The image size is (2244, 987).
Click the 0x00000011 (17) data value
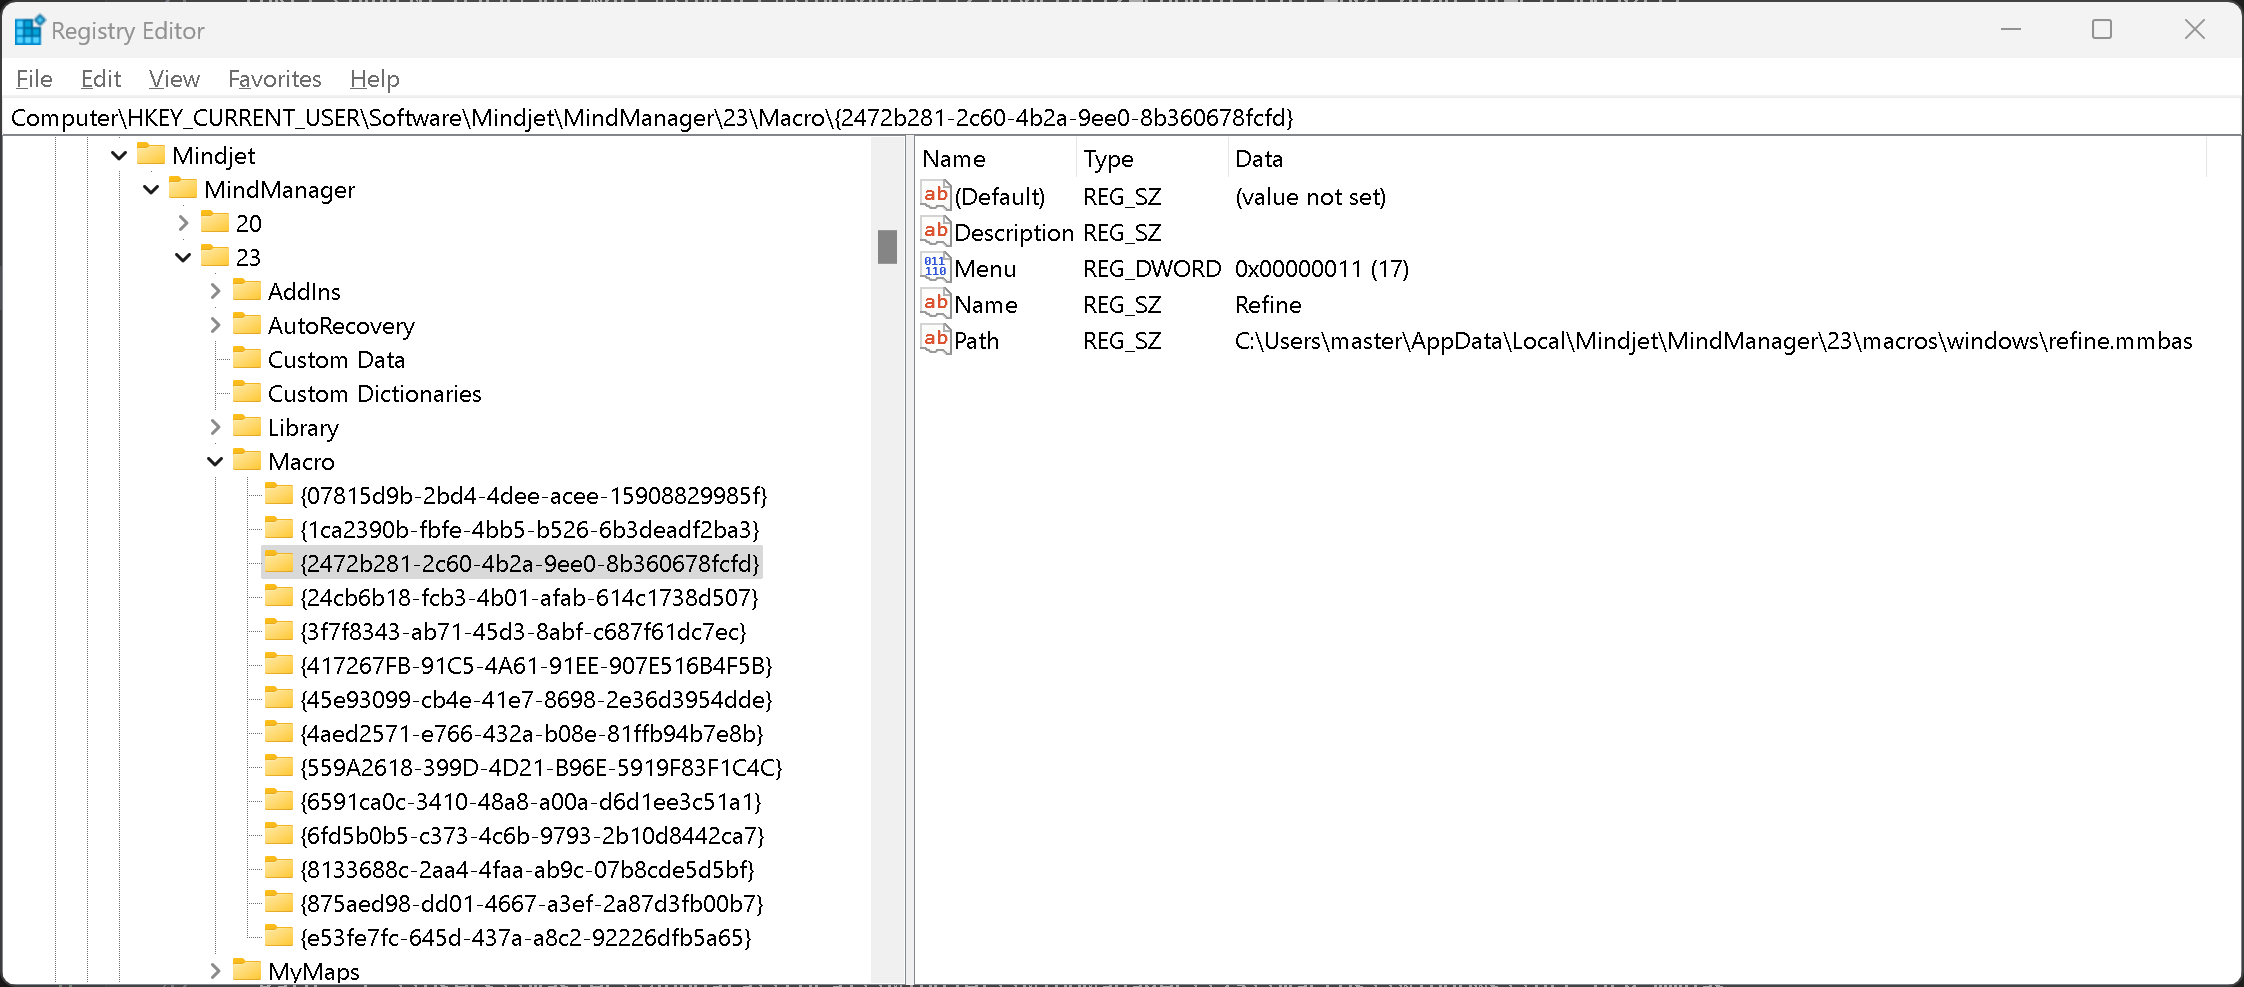[x=1322, y=268]
